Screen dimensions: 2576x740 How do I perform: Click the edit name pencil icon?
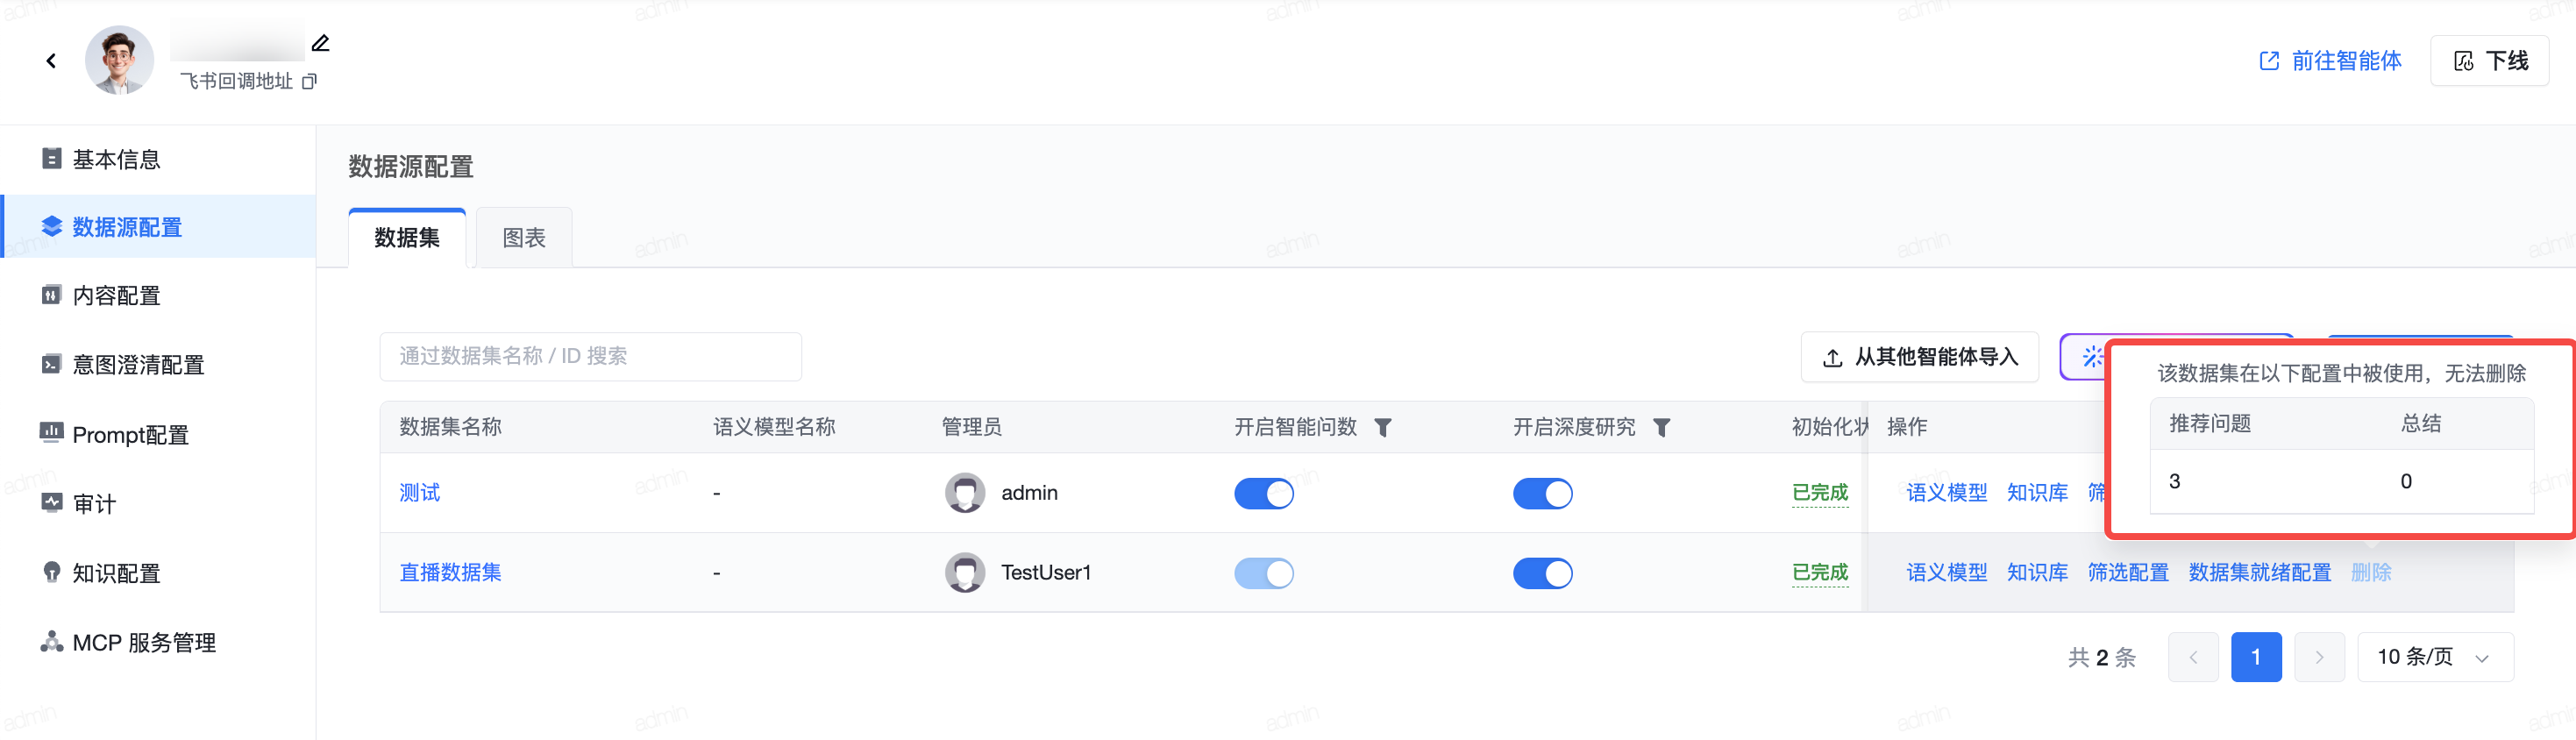coord(320,43)
